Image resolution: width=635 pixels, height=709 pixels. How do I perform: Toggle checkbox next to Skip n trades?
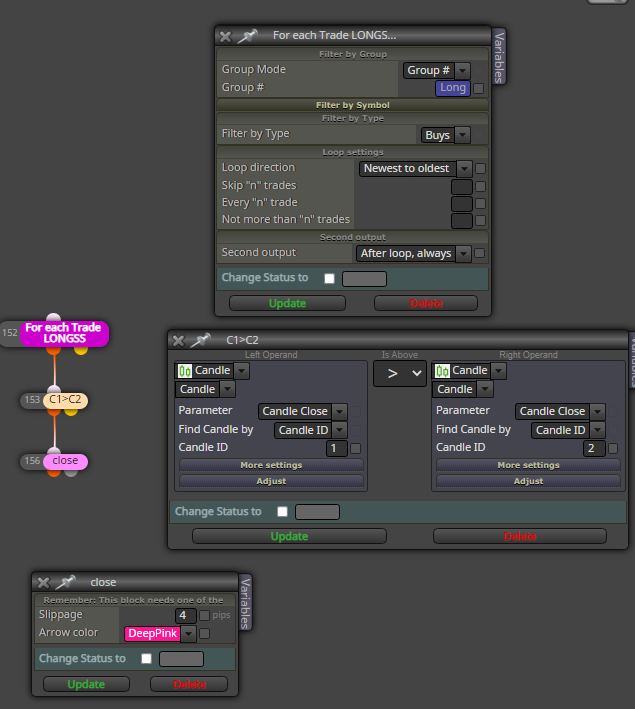tap(480, 186)
